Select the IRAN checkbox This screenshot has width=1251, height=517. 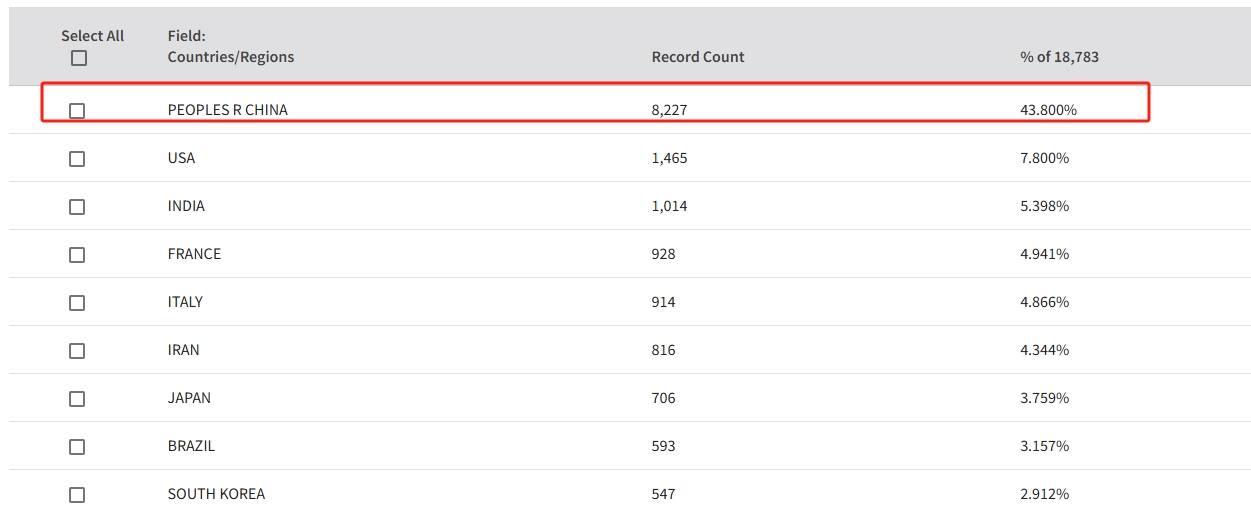[x=77, y=351]
